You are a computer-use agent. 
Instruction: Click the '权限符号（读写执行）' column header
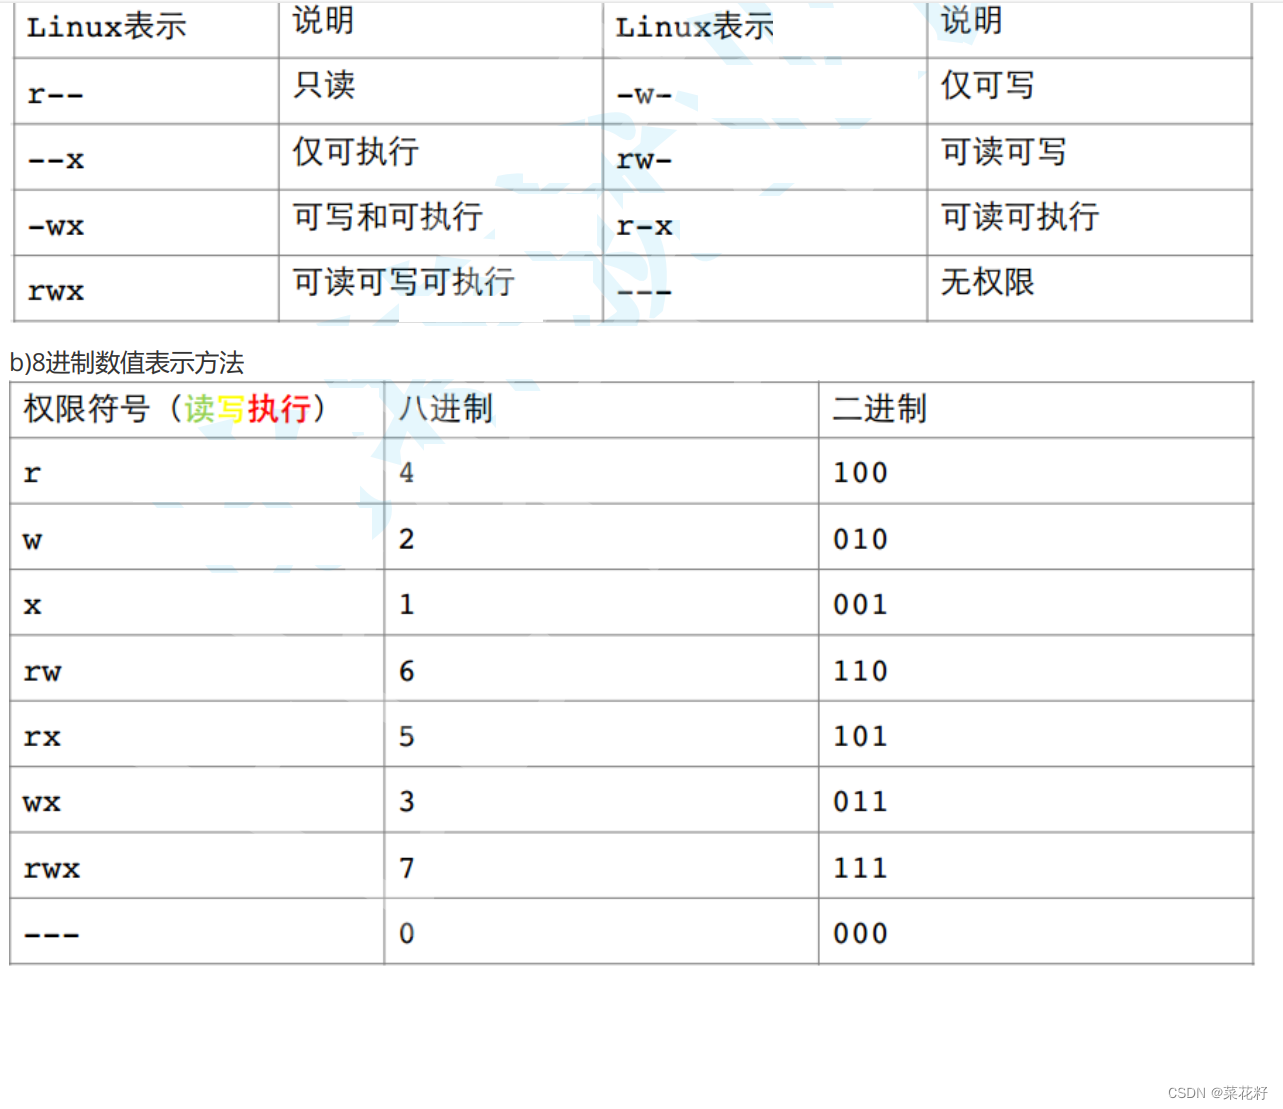click(197, 409)
